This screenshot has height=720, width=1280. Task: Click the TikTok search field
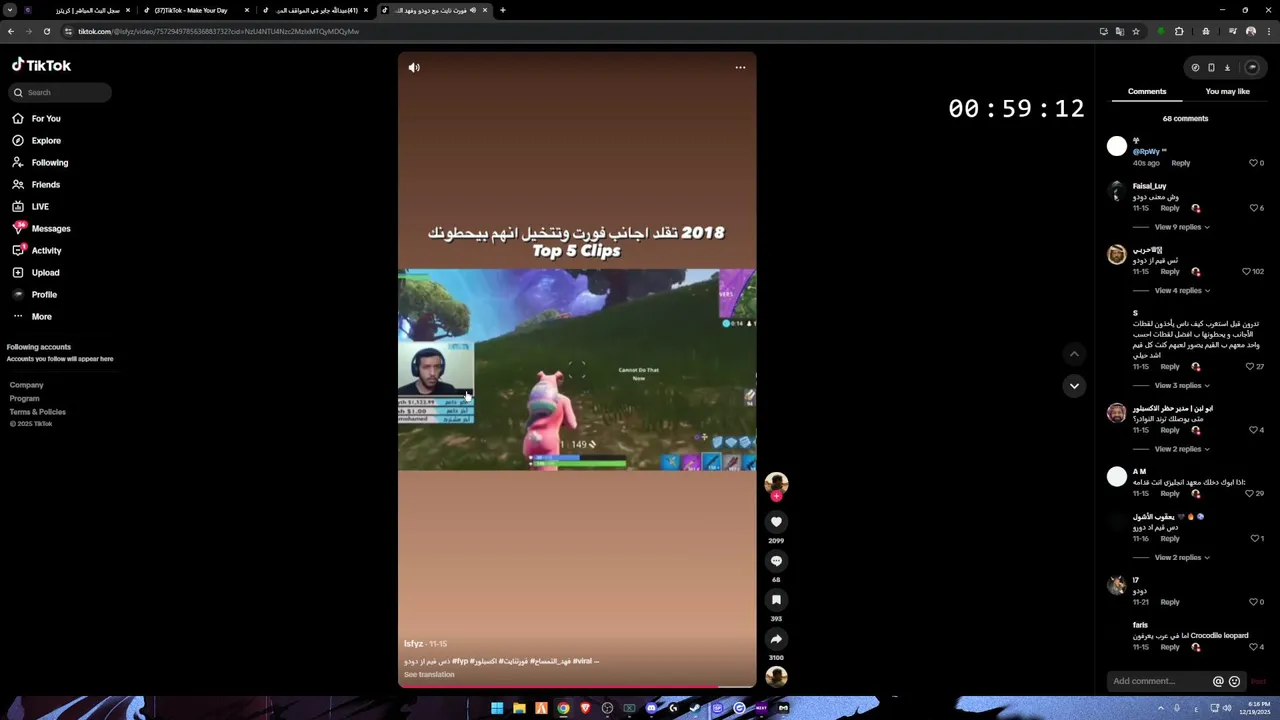[60, 93]
